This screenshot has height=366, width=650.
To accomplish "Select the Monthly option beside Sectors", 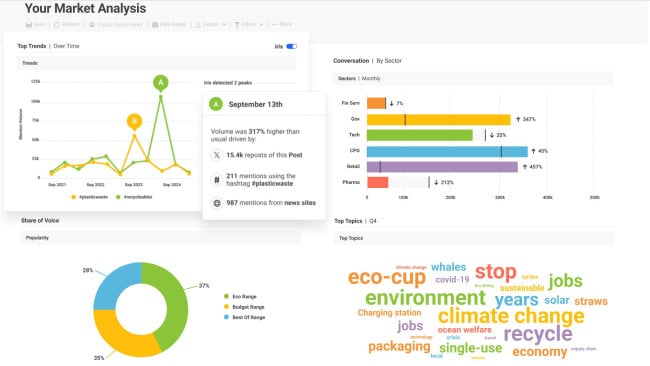I will tap(371, 78).
